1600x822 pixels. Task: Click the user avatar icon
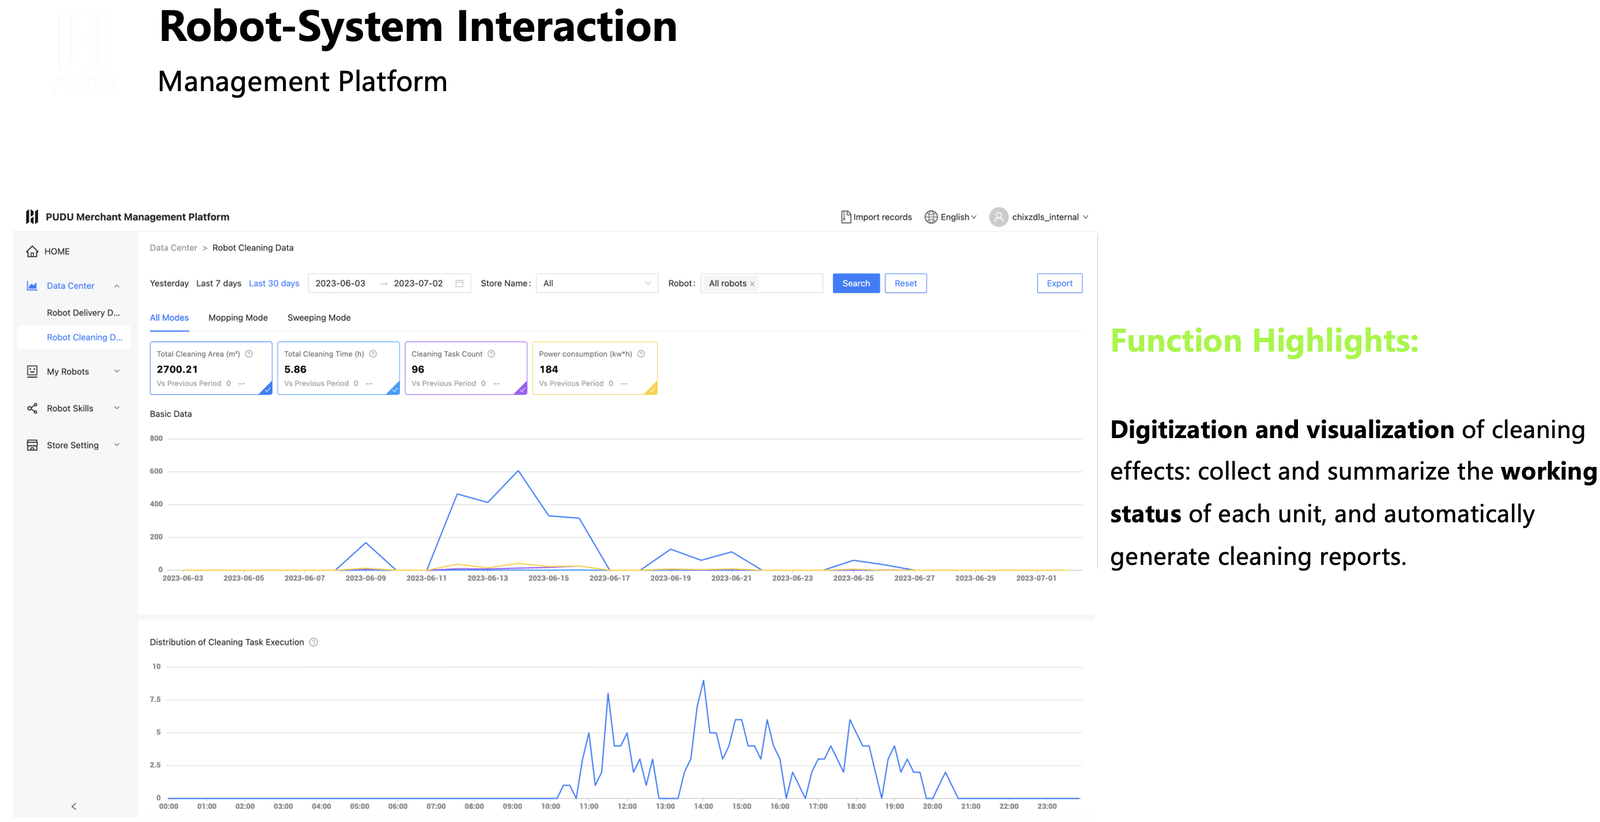(999, 217)
